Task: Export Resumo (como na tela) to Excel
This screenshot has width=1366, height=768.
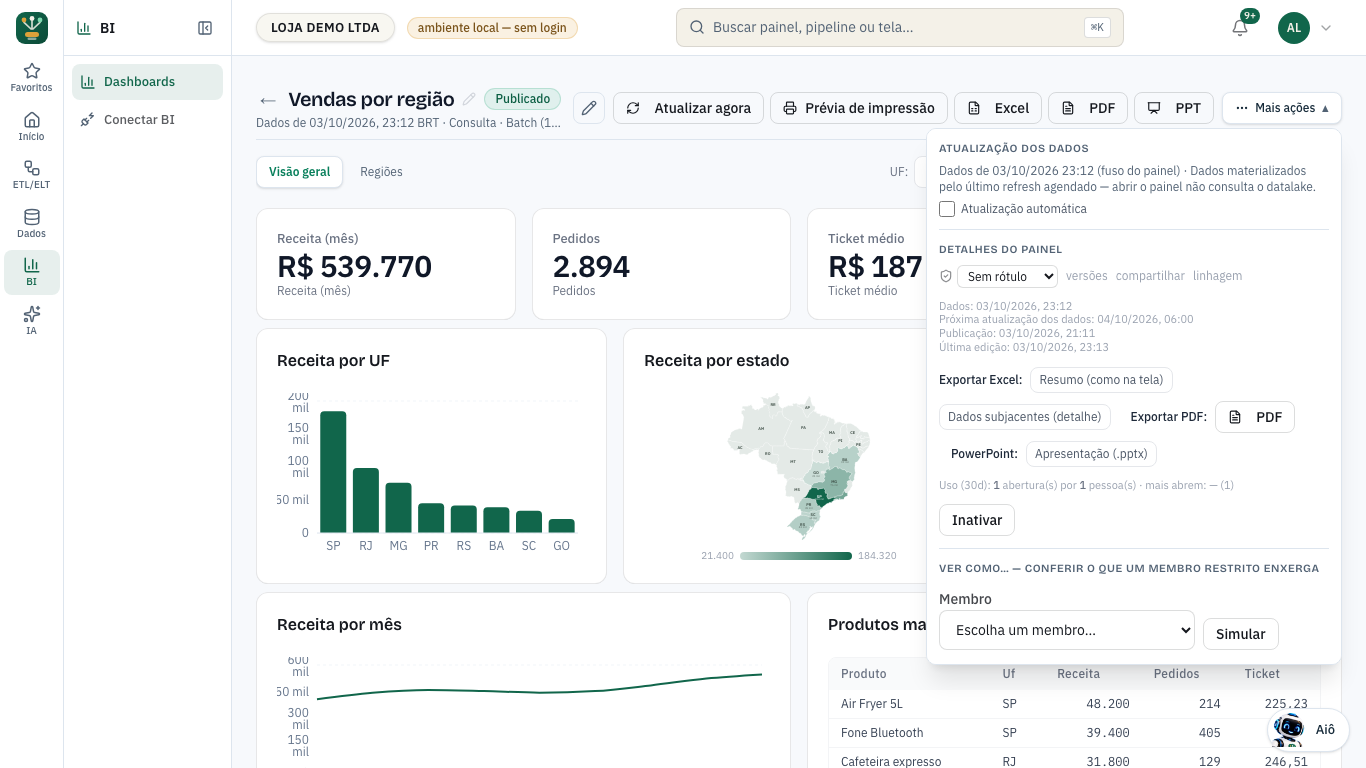Action: pos(1101,380)
